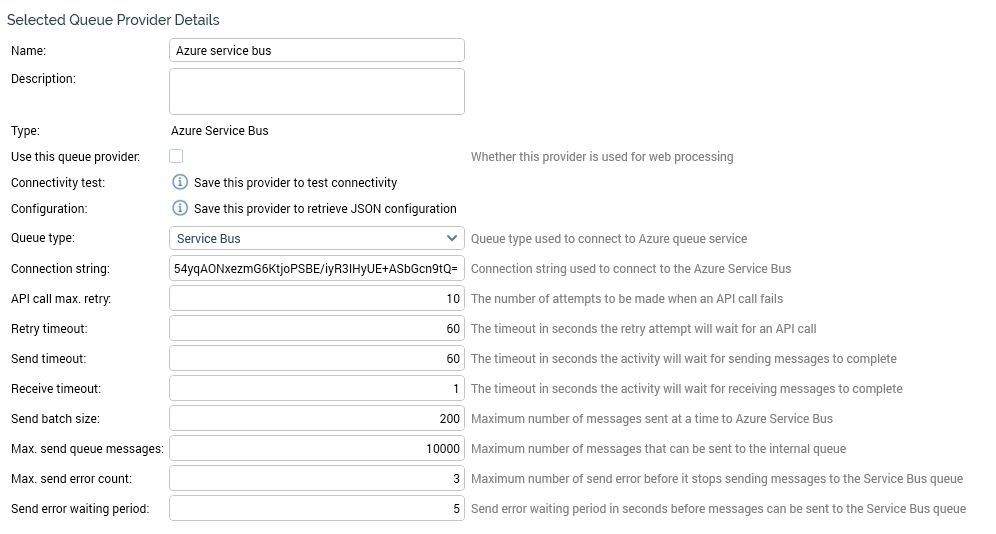This screenshot has width=996, height=534.
Task: Click the Azure Service Bus type text
Action: pyautogui.click(x=220, y=130)
